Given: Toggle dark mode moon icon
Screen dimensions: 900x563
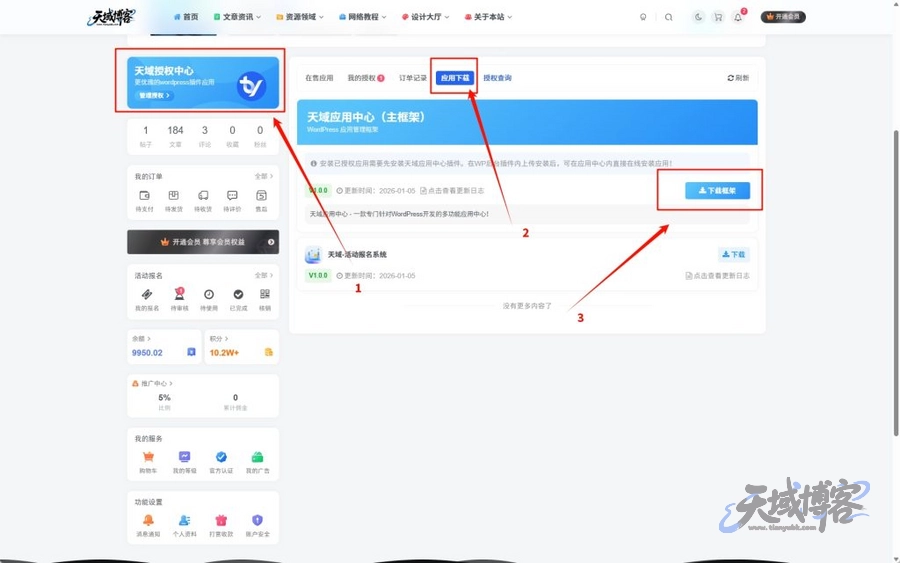Looking at the screenshot, I should pos(698,17).
